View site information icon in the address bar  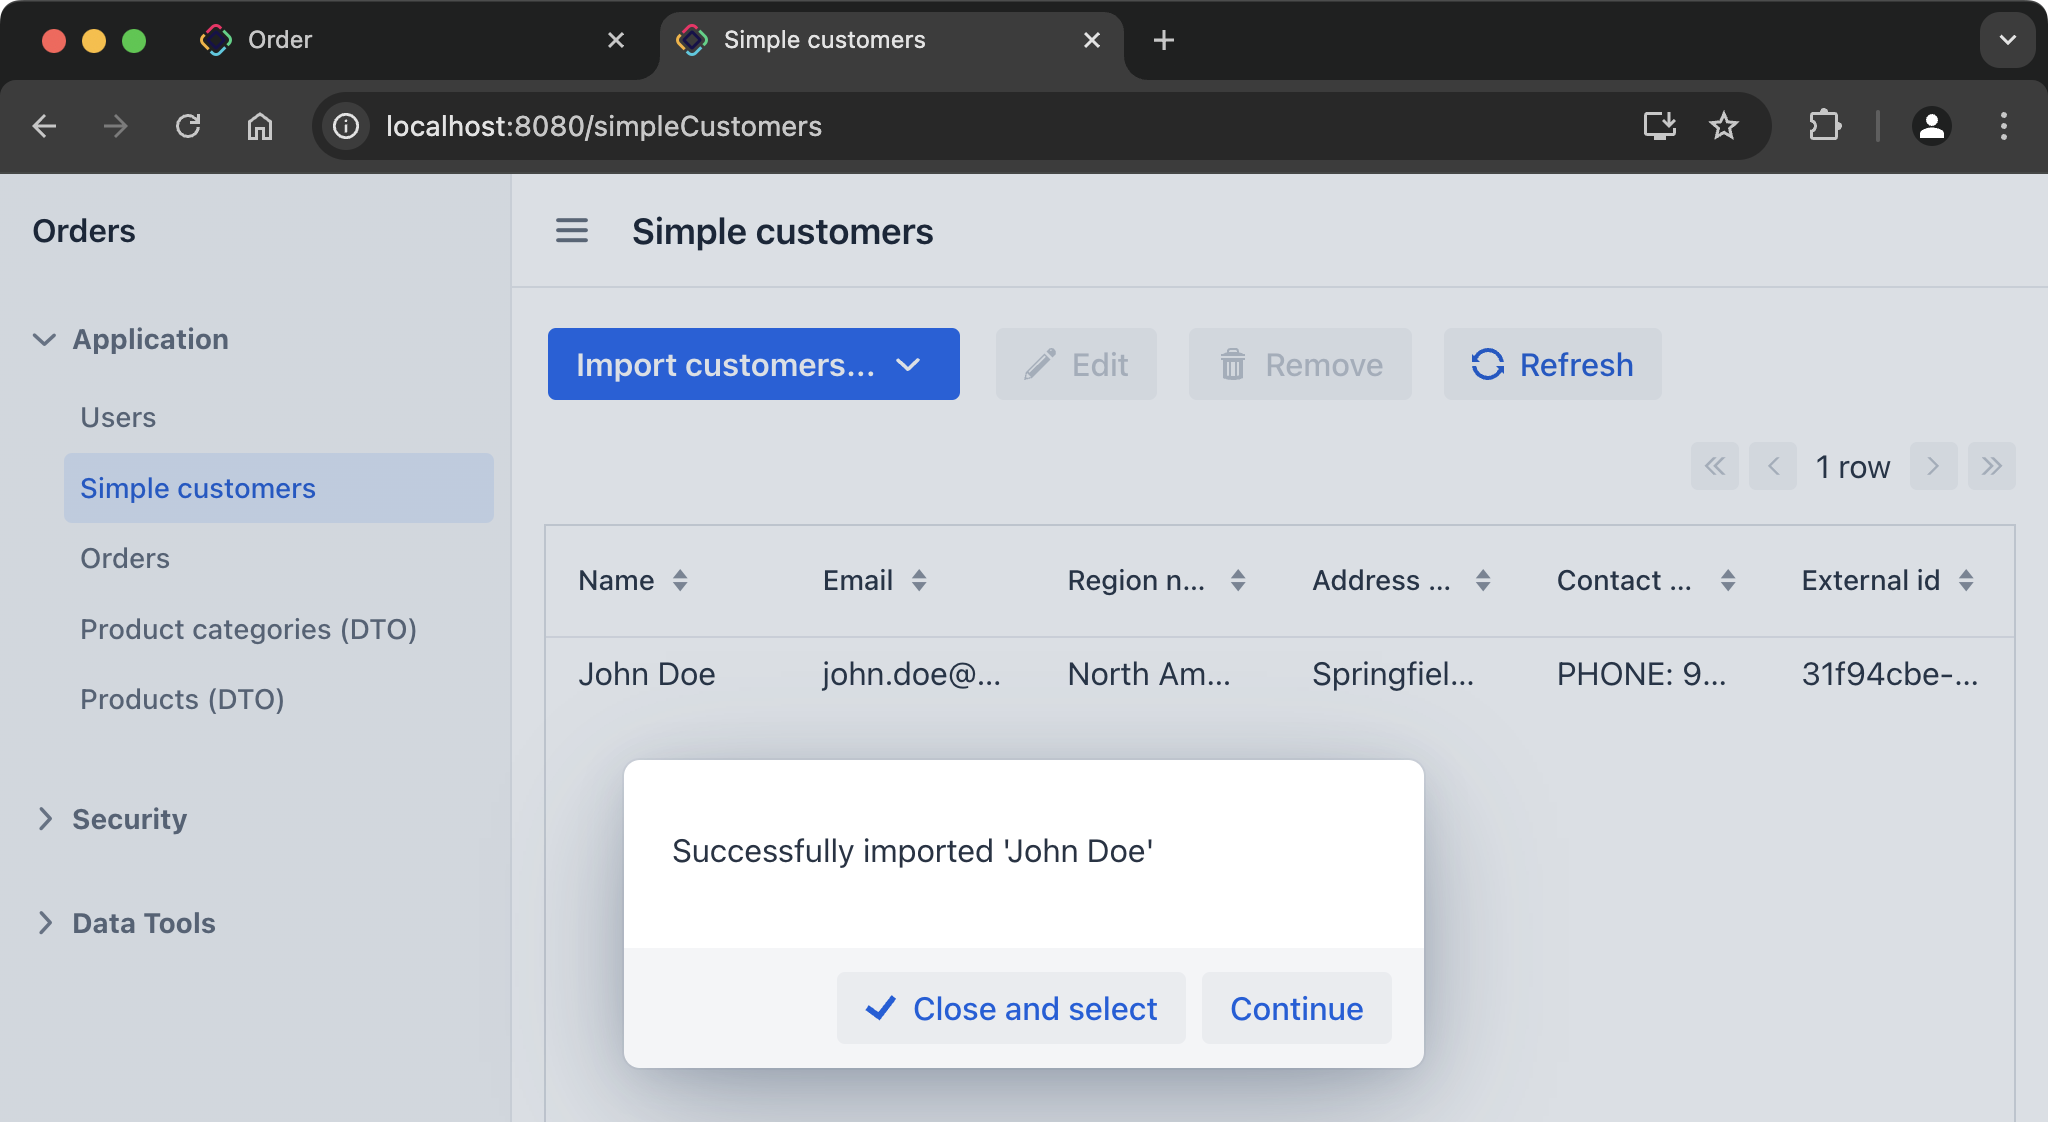coord(346,126)
